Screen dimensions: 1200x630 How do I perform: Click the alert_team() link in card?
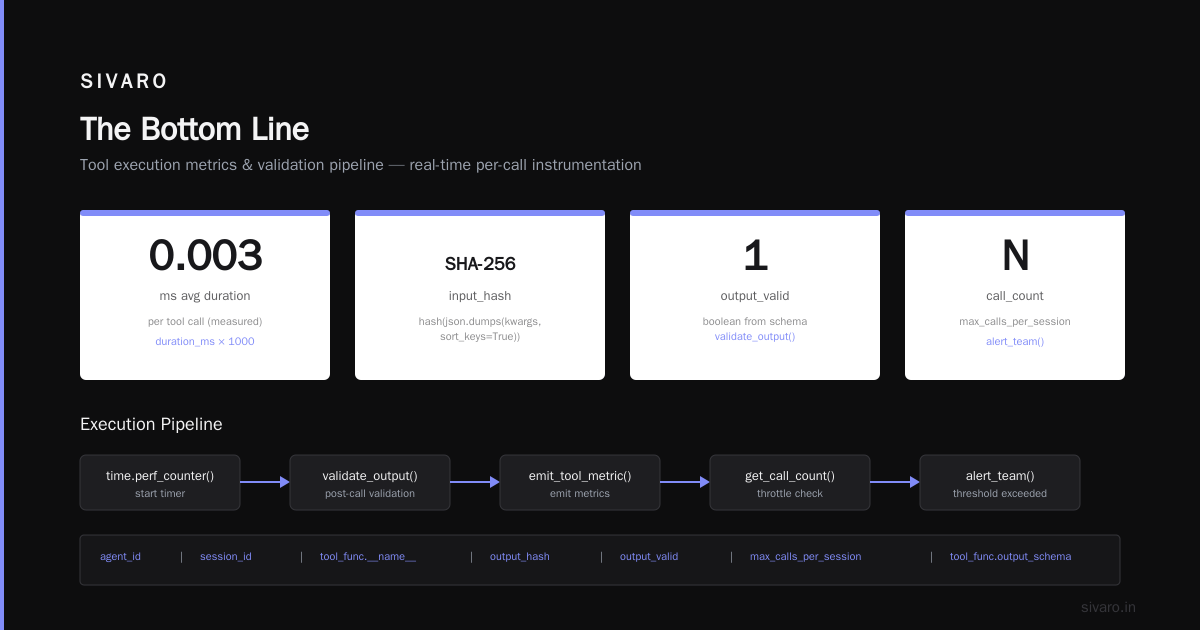1015,342
